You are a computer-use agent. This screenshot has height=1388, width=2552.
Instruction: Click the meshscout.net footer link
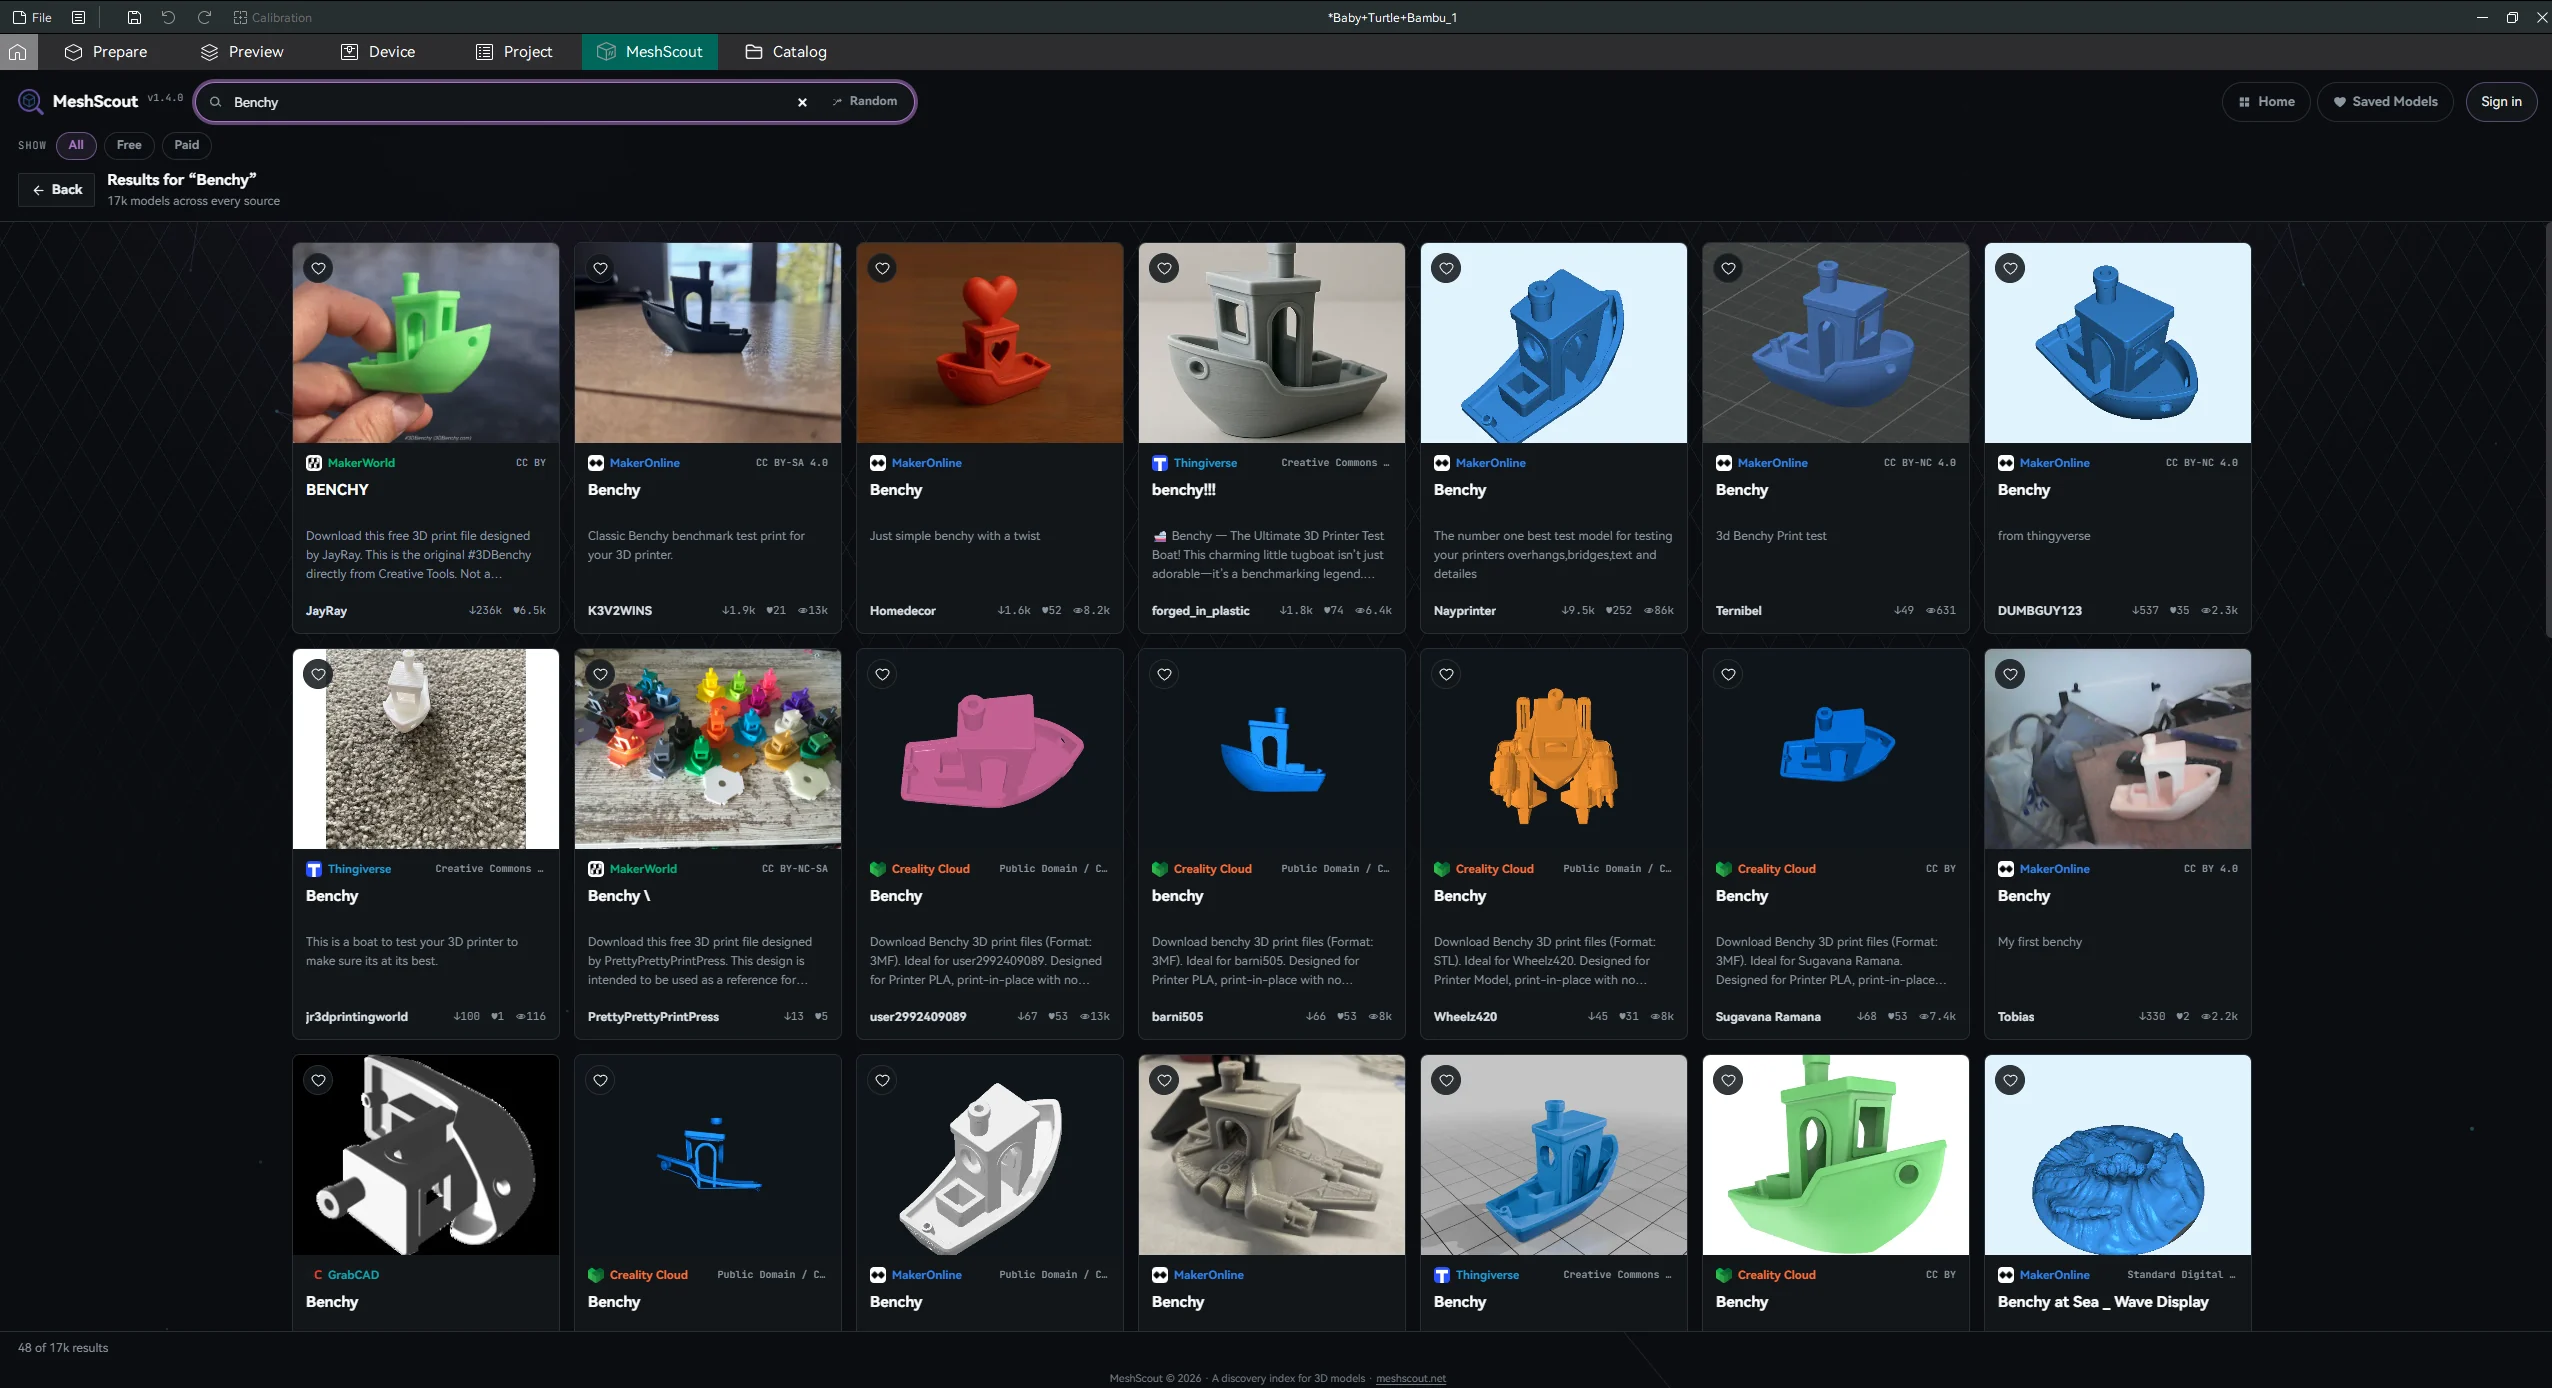coord(1411,1378)
